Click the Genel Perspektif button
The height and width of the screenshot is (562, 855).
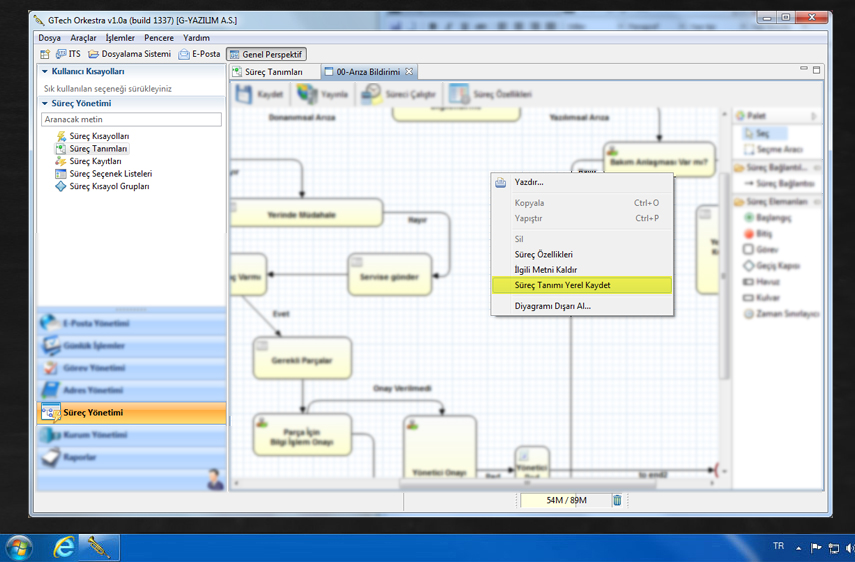point(266,54)
